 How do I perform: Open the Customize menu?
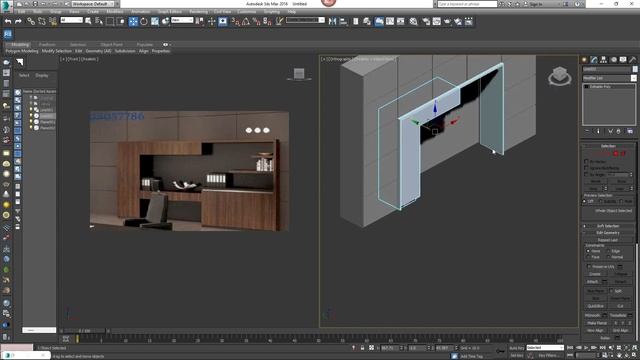(x=247, y=12)
